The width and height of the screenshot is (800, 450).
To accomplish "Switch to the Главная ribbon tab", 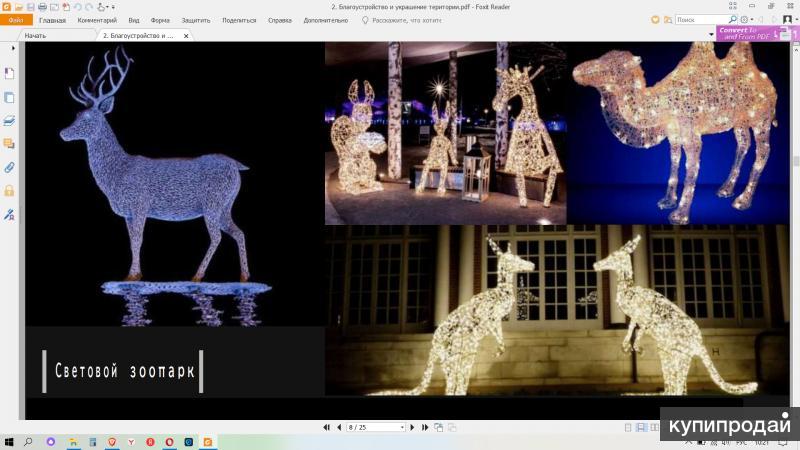I will 52,20.
